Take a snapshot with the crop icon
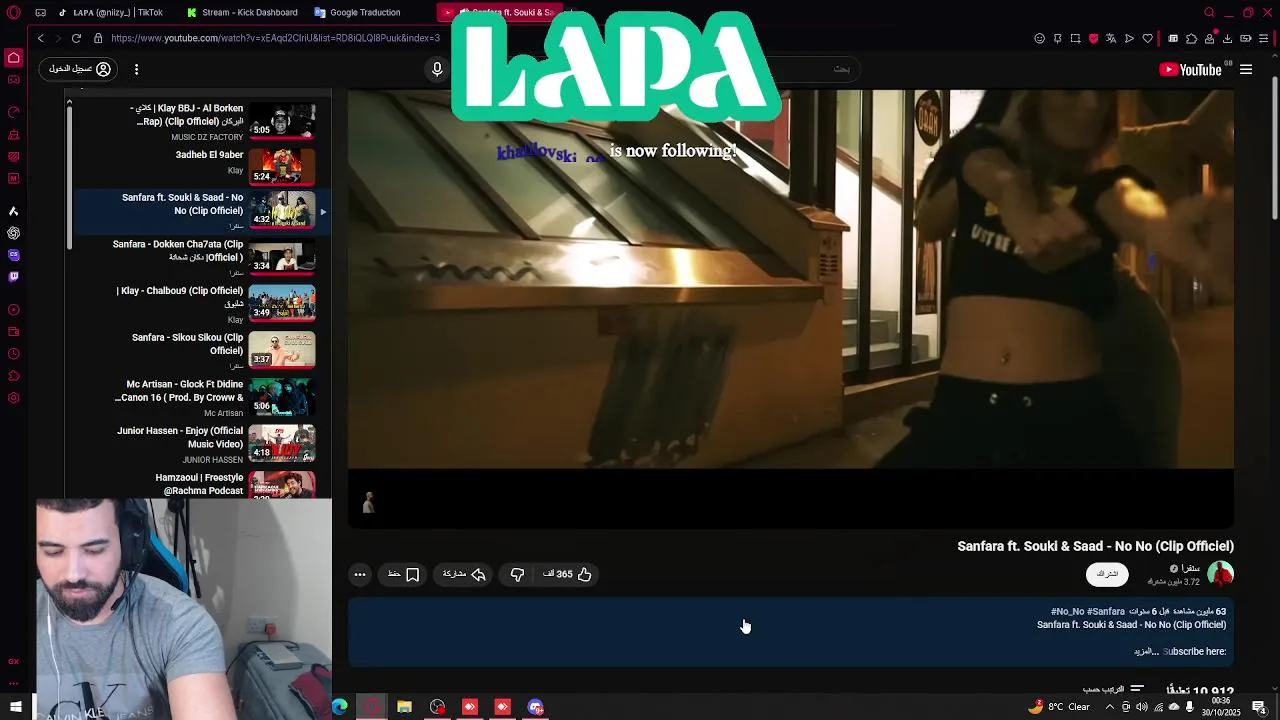 coord(1075,38)
